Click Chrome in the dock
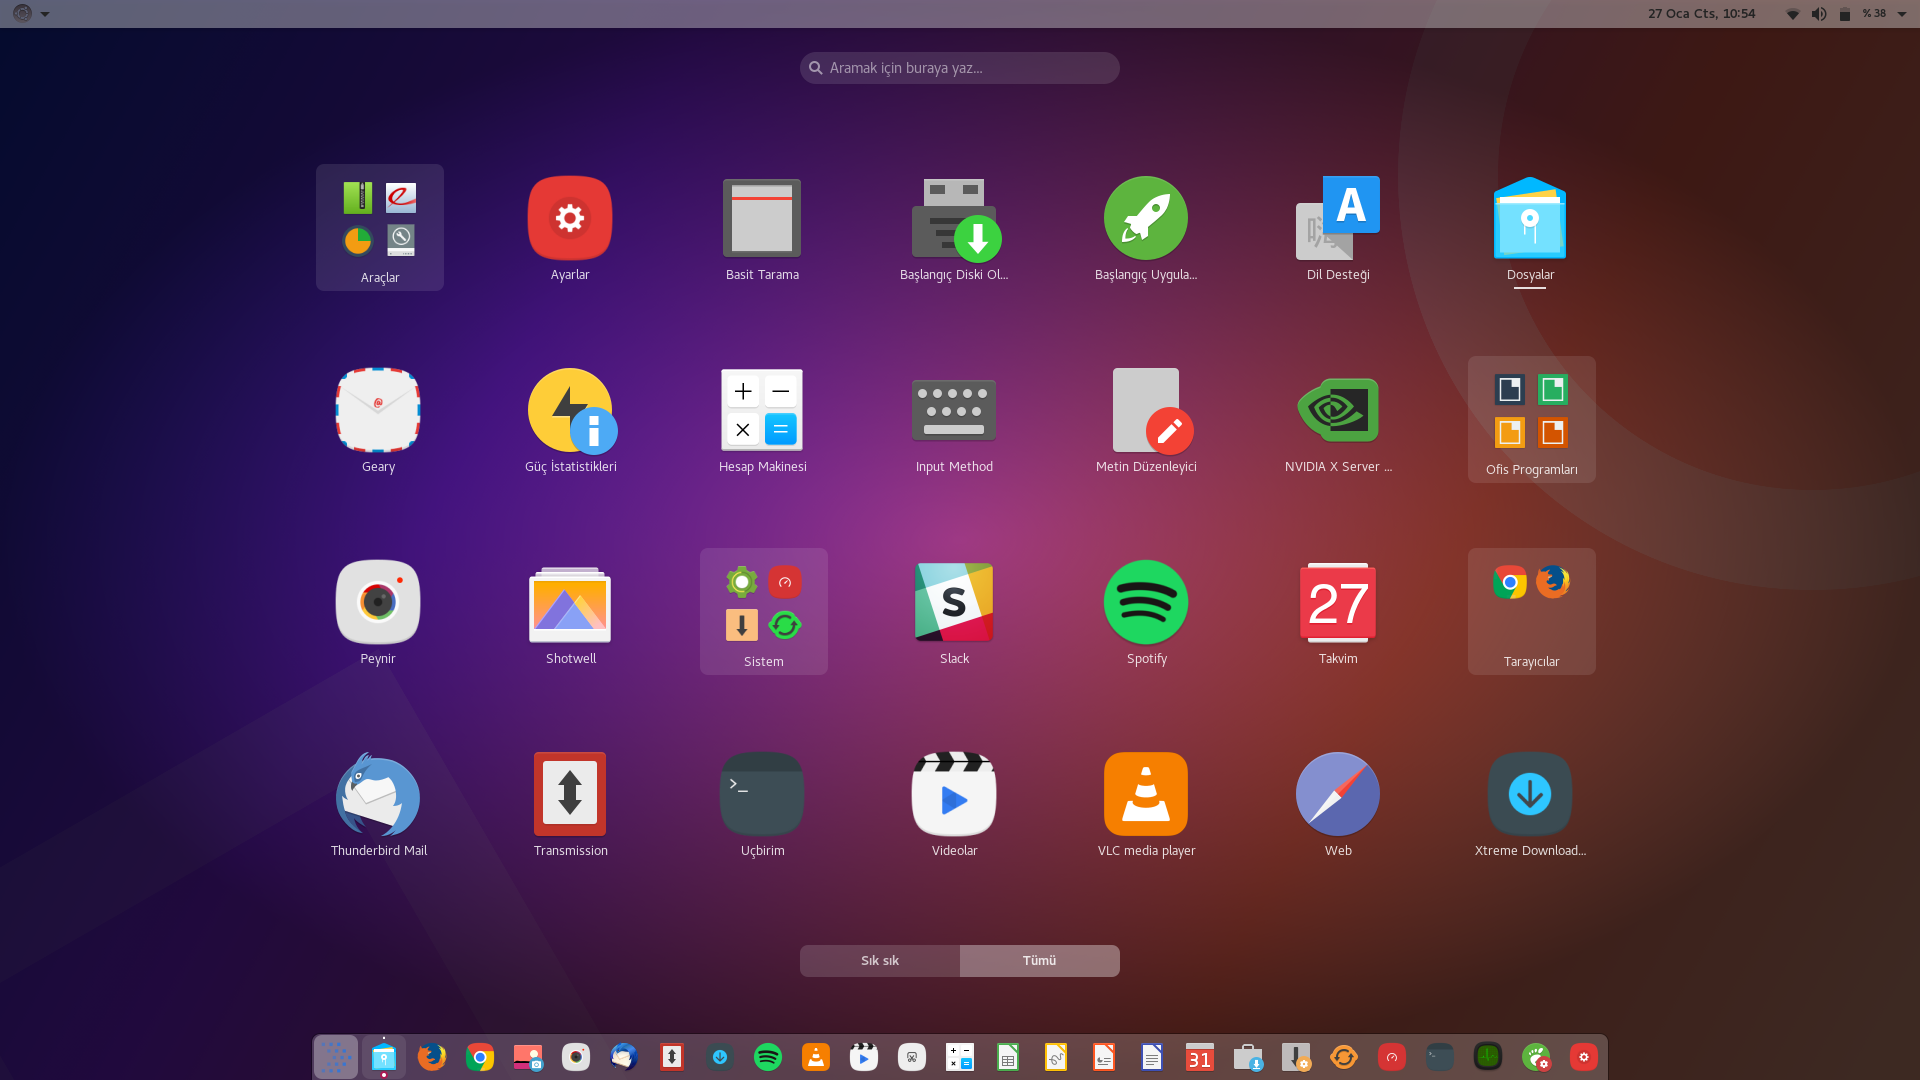The height and width of the screenshot is (1080, 1920). click(x=480, y=1057)
